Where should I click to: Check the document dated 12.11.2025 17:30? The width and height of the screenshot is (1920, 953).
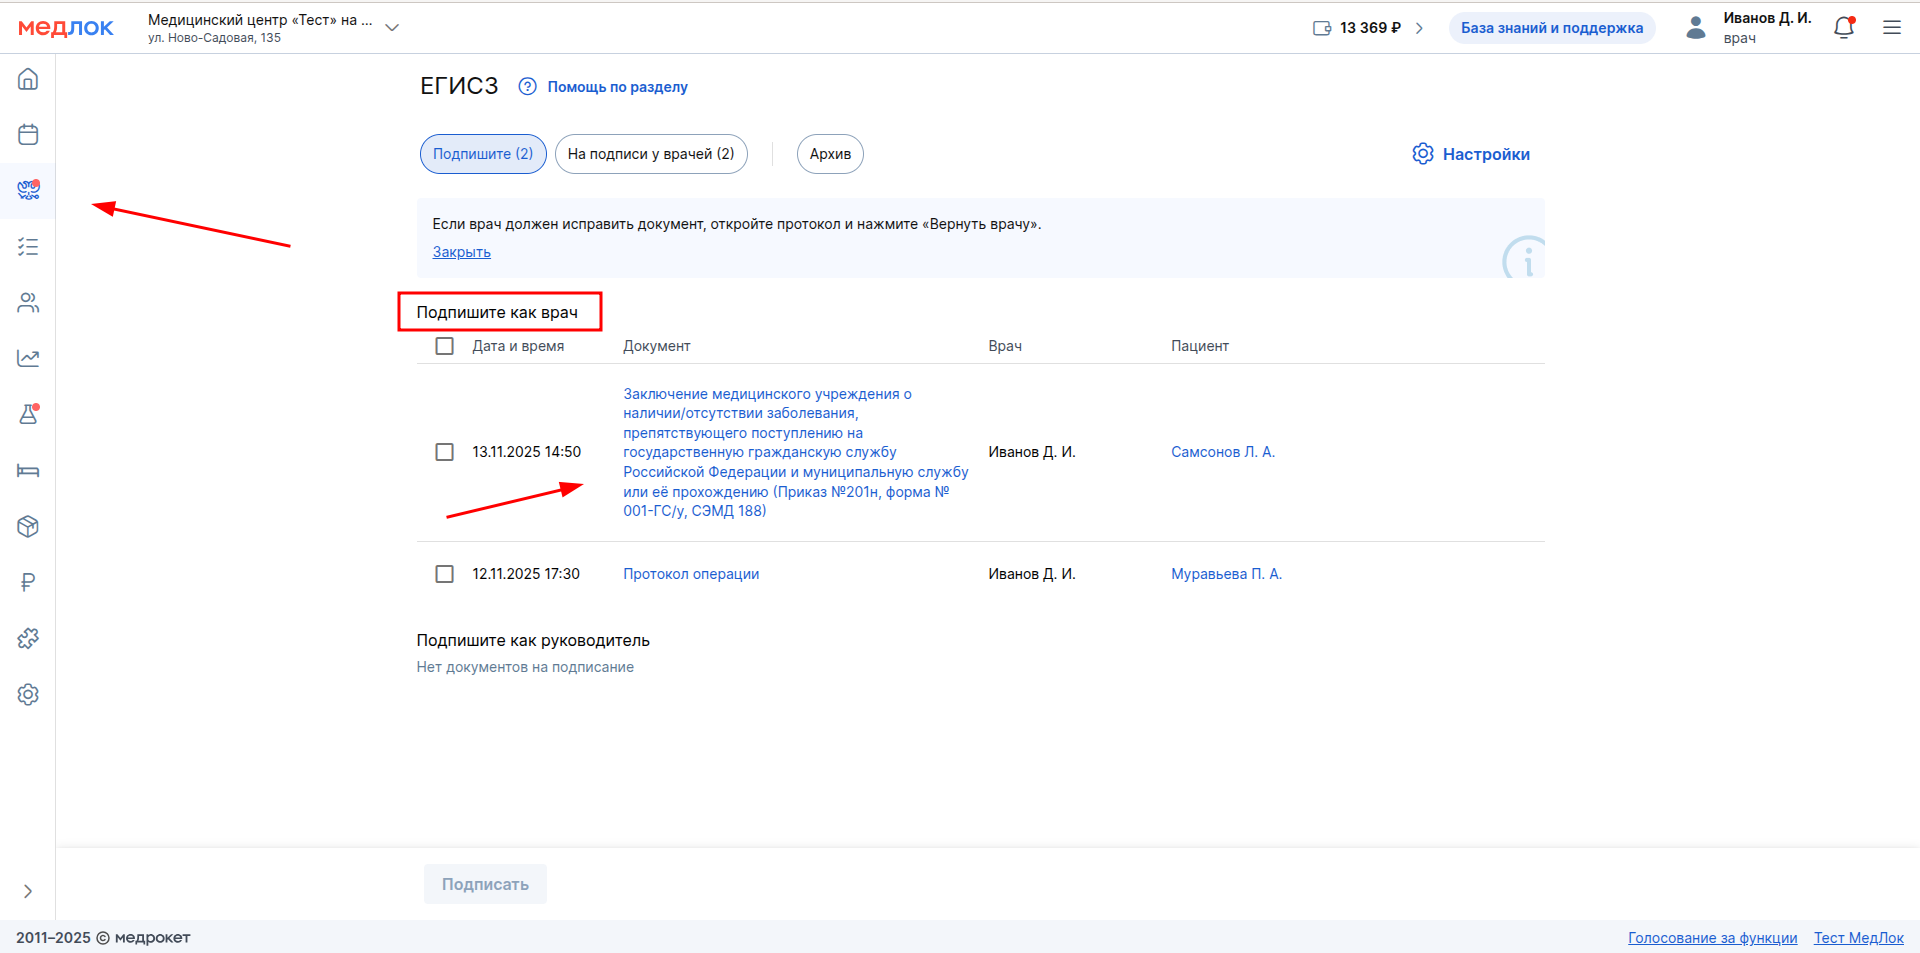pyautogui.click(x=445, y=574)
